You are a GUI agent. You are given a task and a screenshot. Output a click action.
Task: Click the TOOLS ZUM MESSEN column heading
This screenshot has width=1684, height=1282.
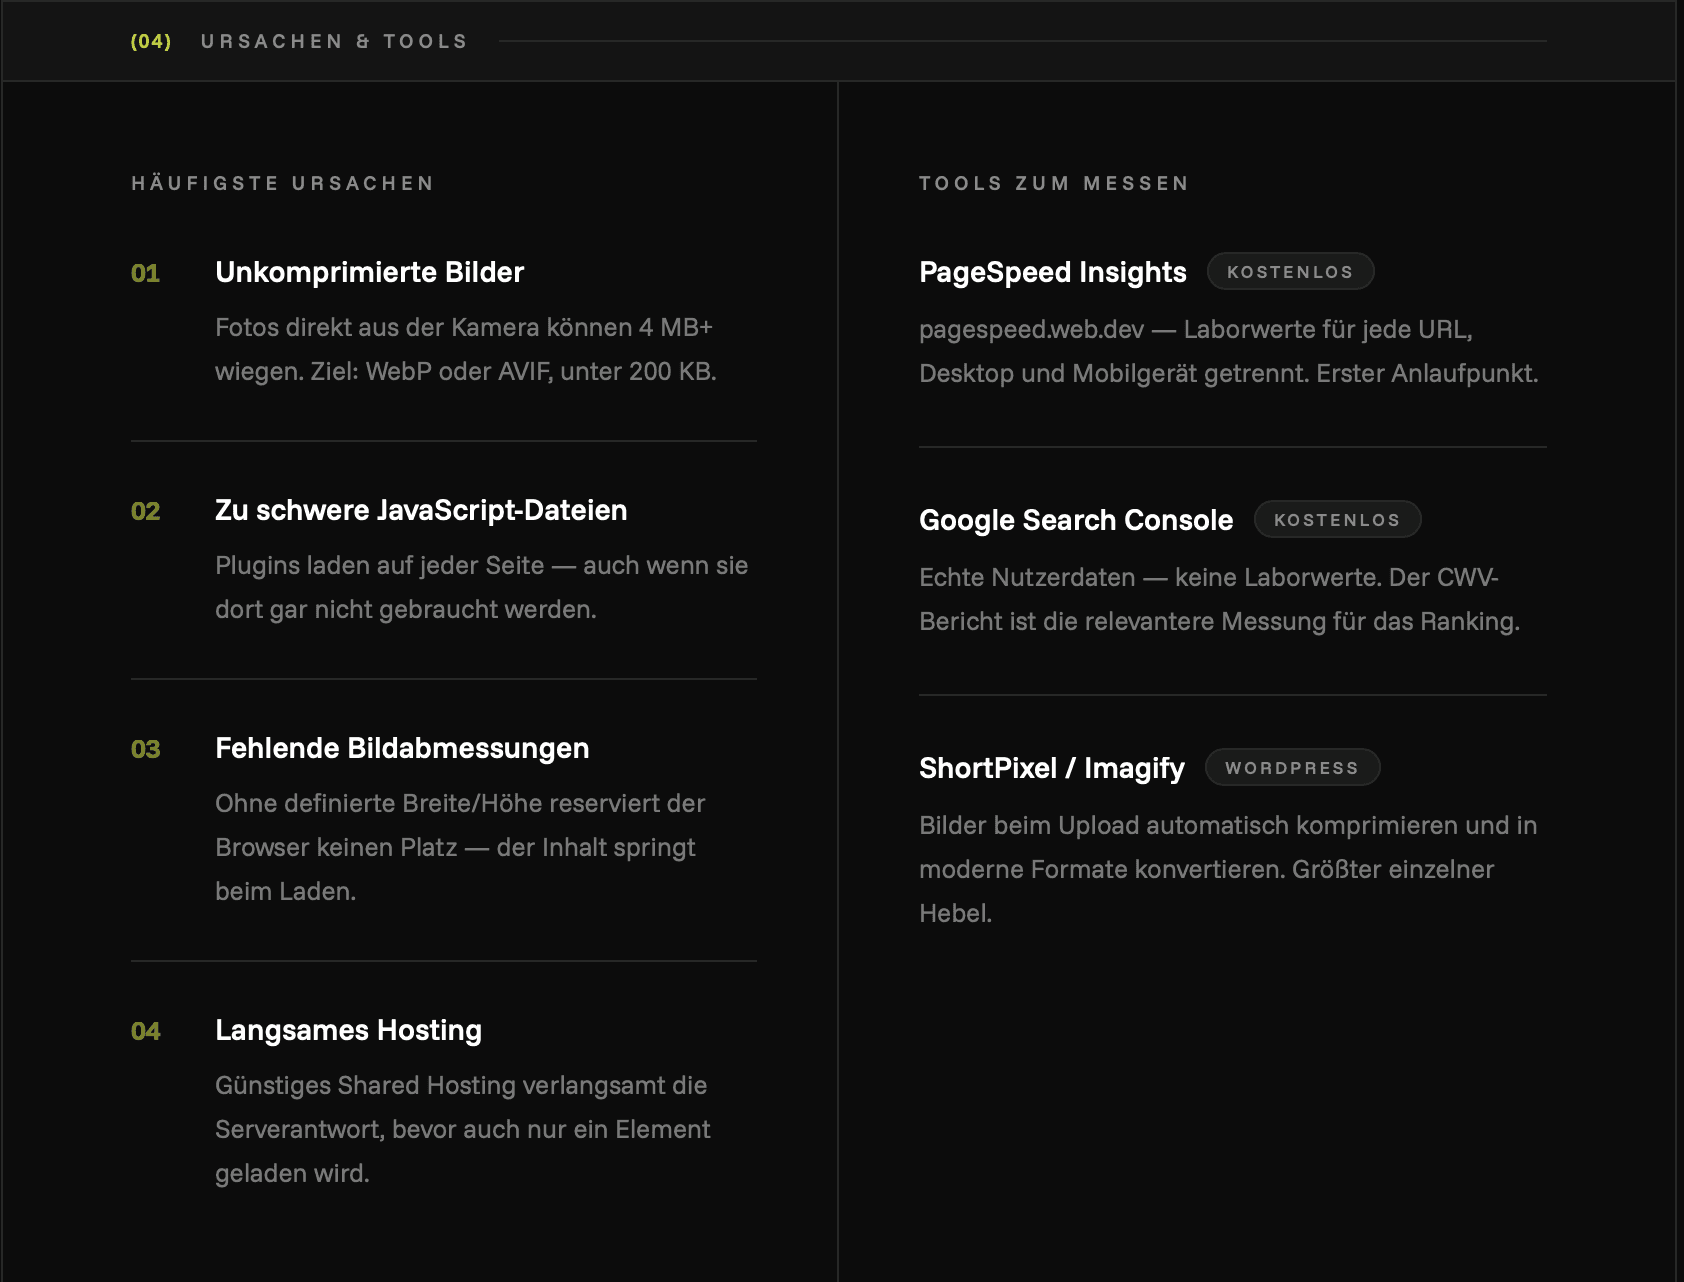click(x=1054, y=183)
